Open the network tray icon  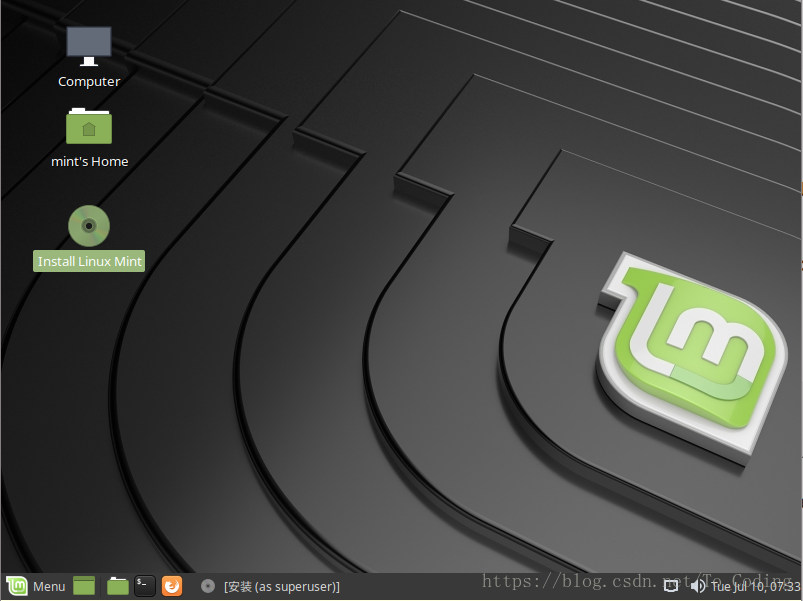coord(671,586)
